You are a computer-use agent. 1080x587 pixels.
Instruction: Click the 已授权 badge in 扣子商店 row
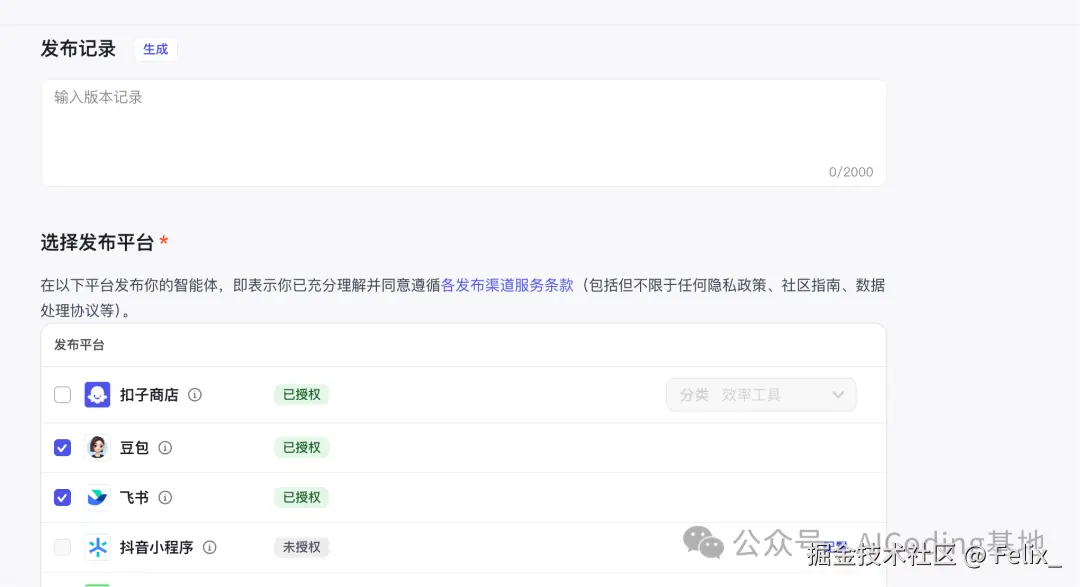click(x=302, y=395)
